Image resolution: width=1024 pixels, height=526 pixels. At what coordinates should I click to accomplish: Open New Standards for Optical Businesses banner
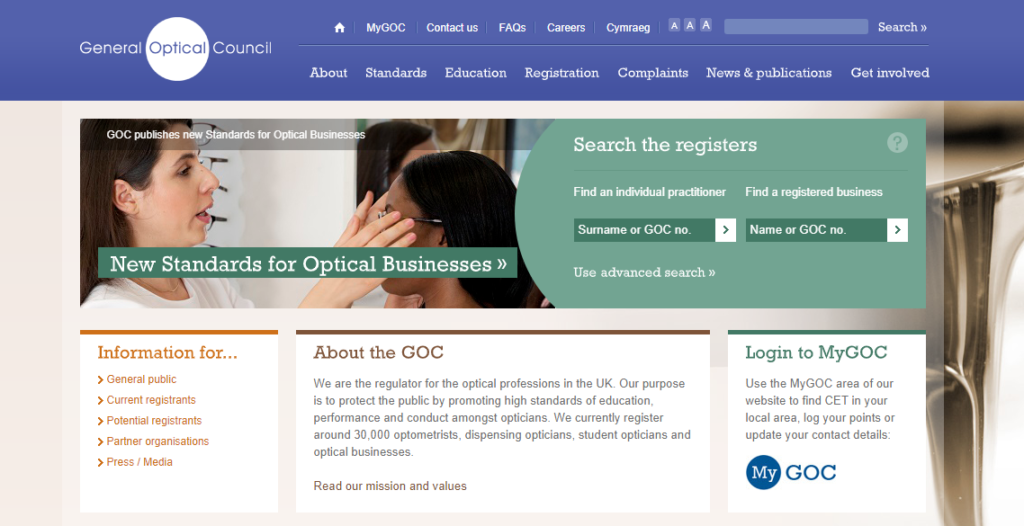pyautogui.click(x=308, y=263)
